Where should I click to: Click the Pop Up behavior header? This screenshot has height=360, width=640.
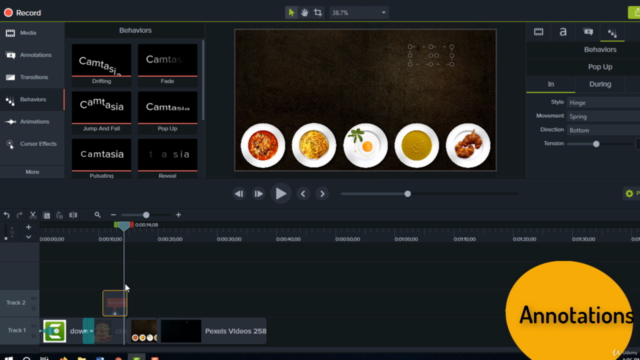pos(600,67)
